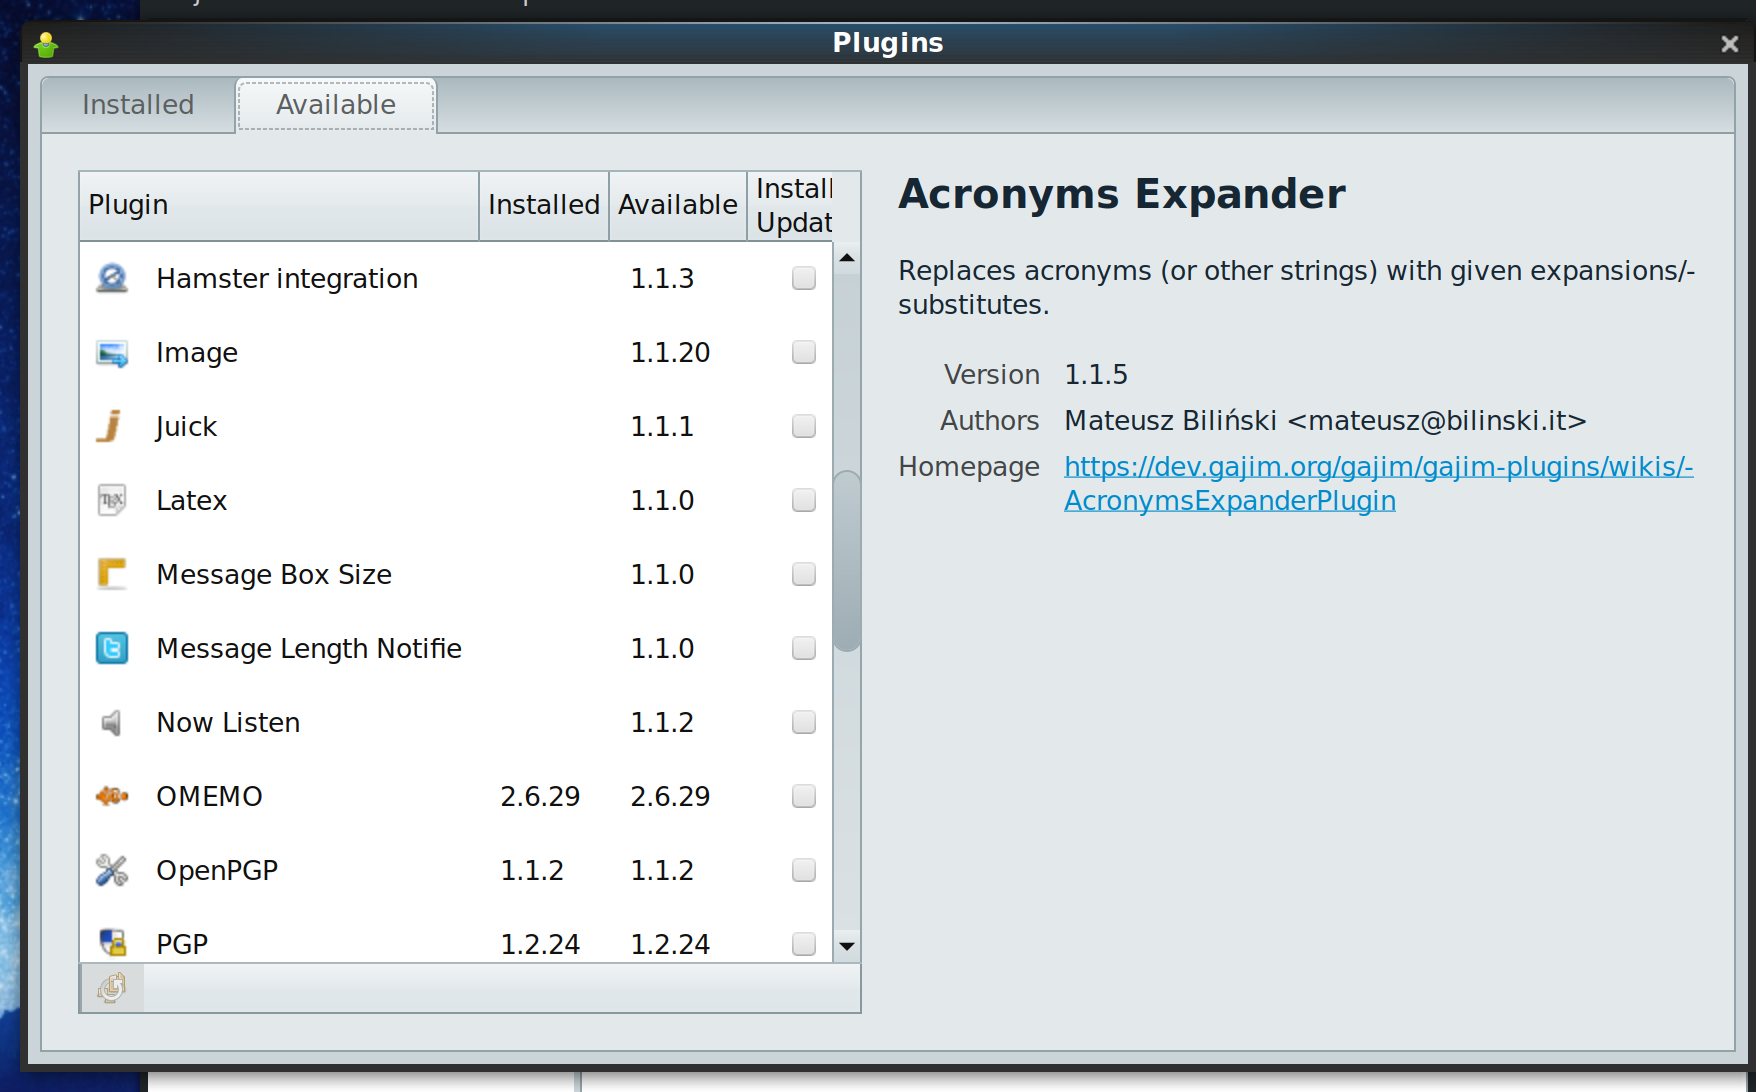Click the Message Box Size plugin icon
1756x1092 pixels.
112,574
